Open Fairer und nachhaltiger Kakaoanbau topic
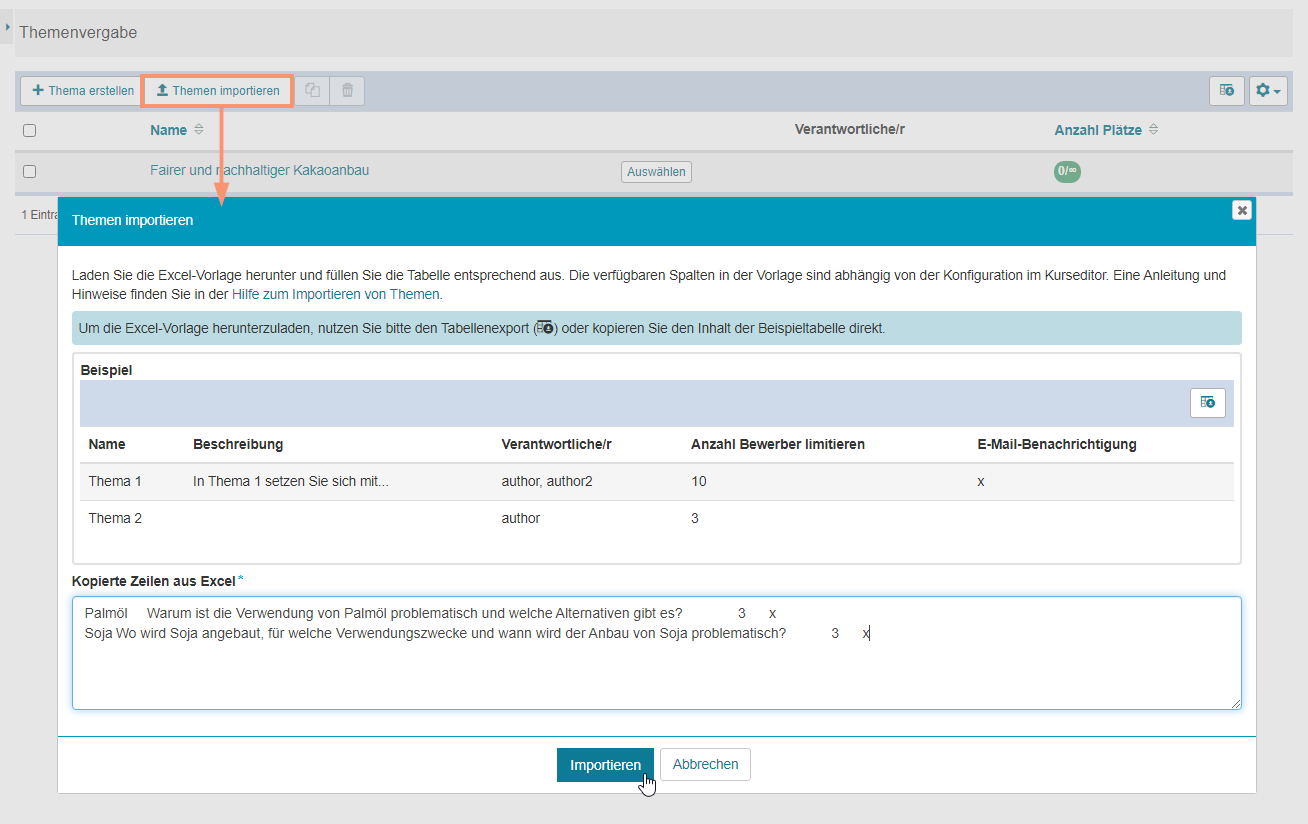The image size is (1308, 824). pyautogui.click(x=259, y=171)
